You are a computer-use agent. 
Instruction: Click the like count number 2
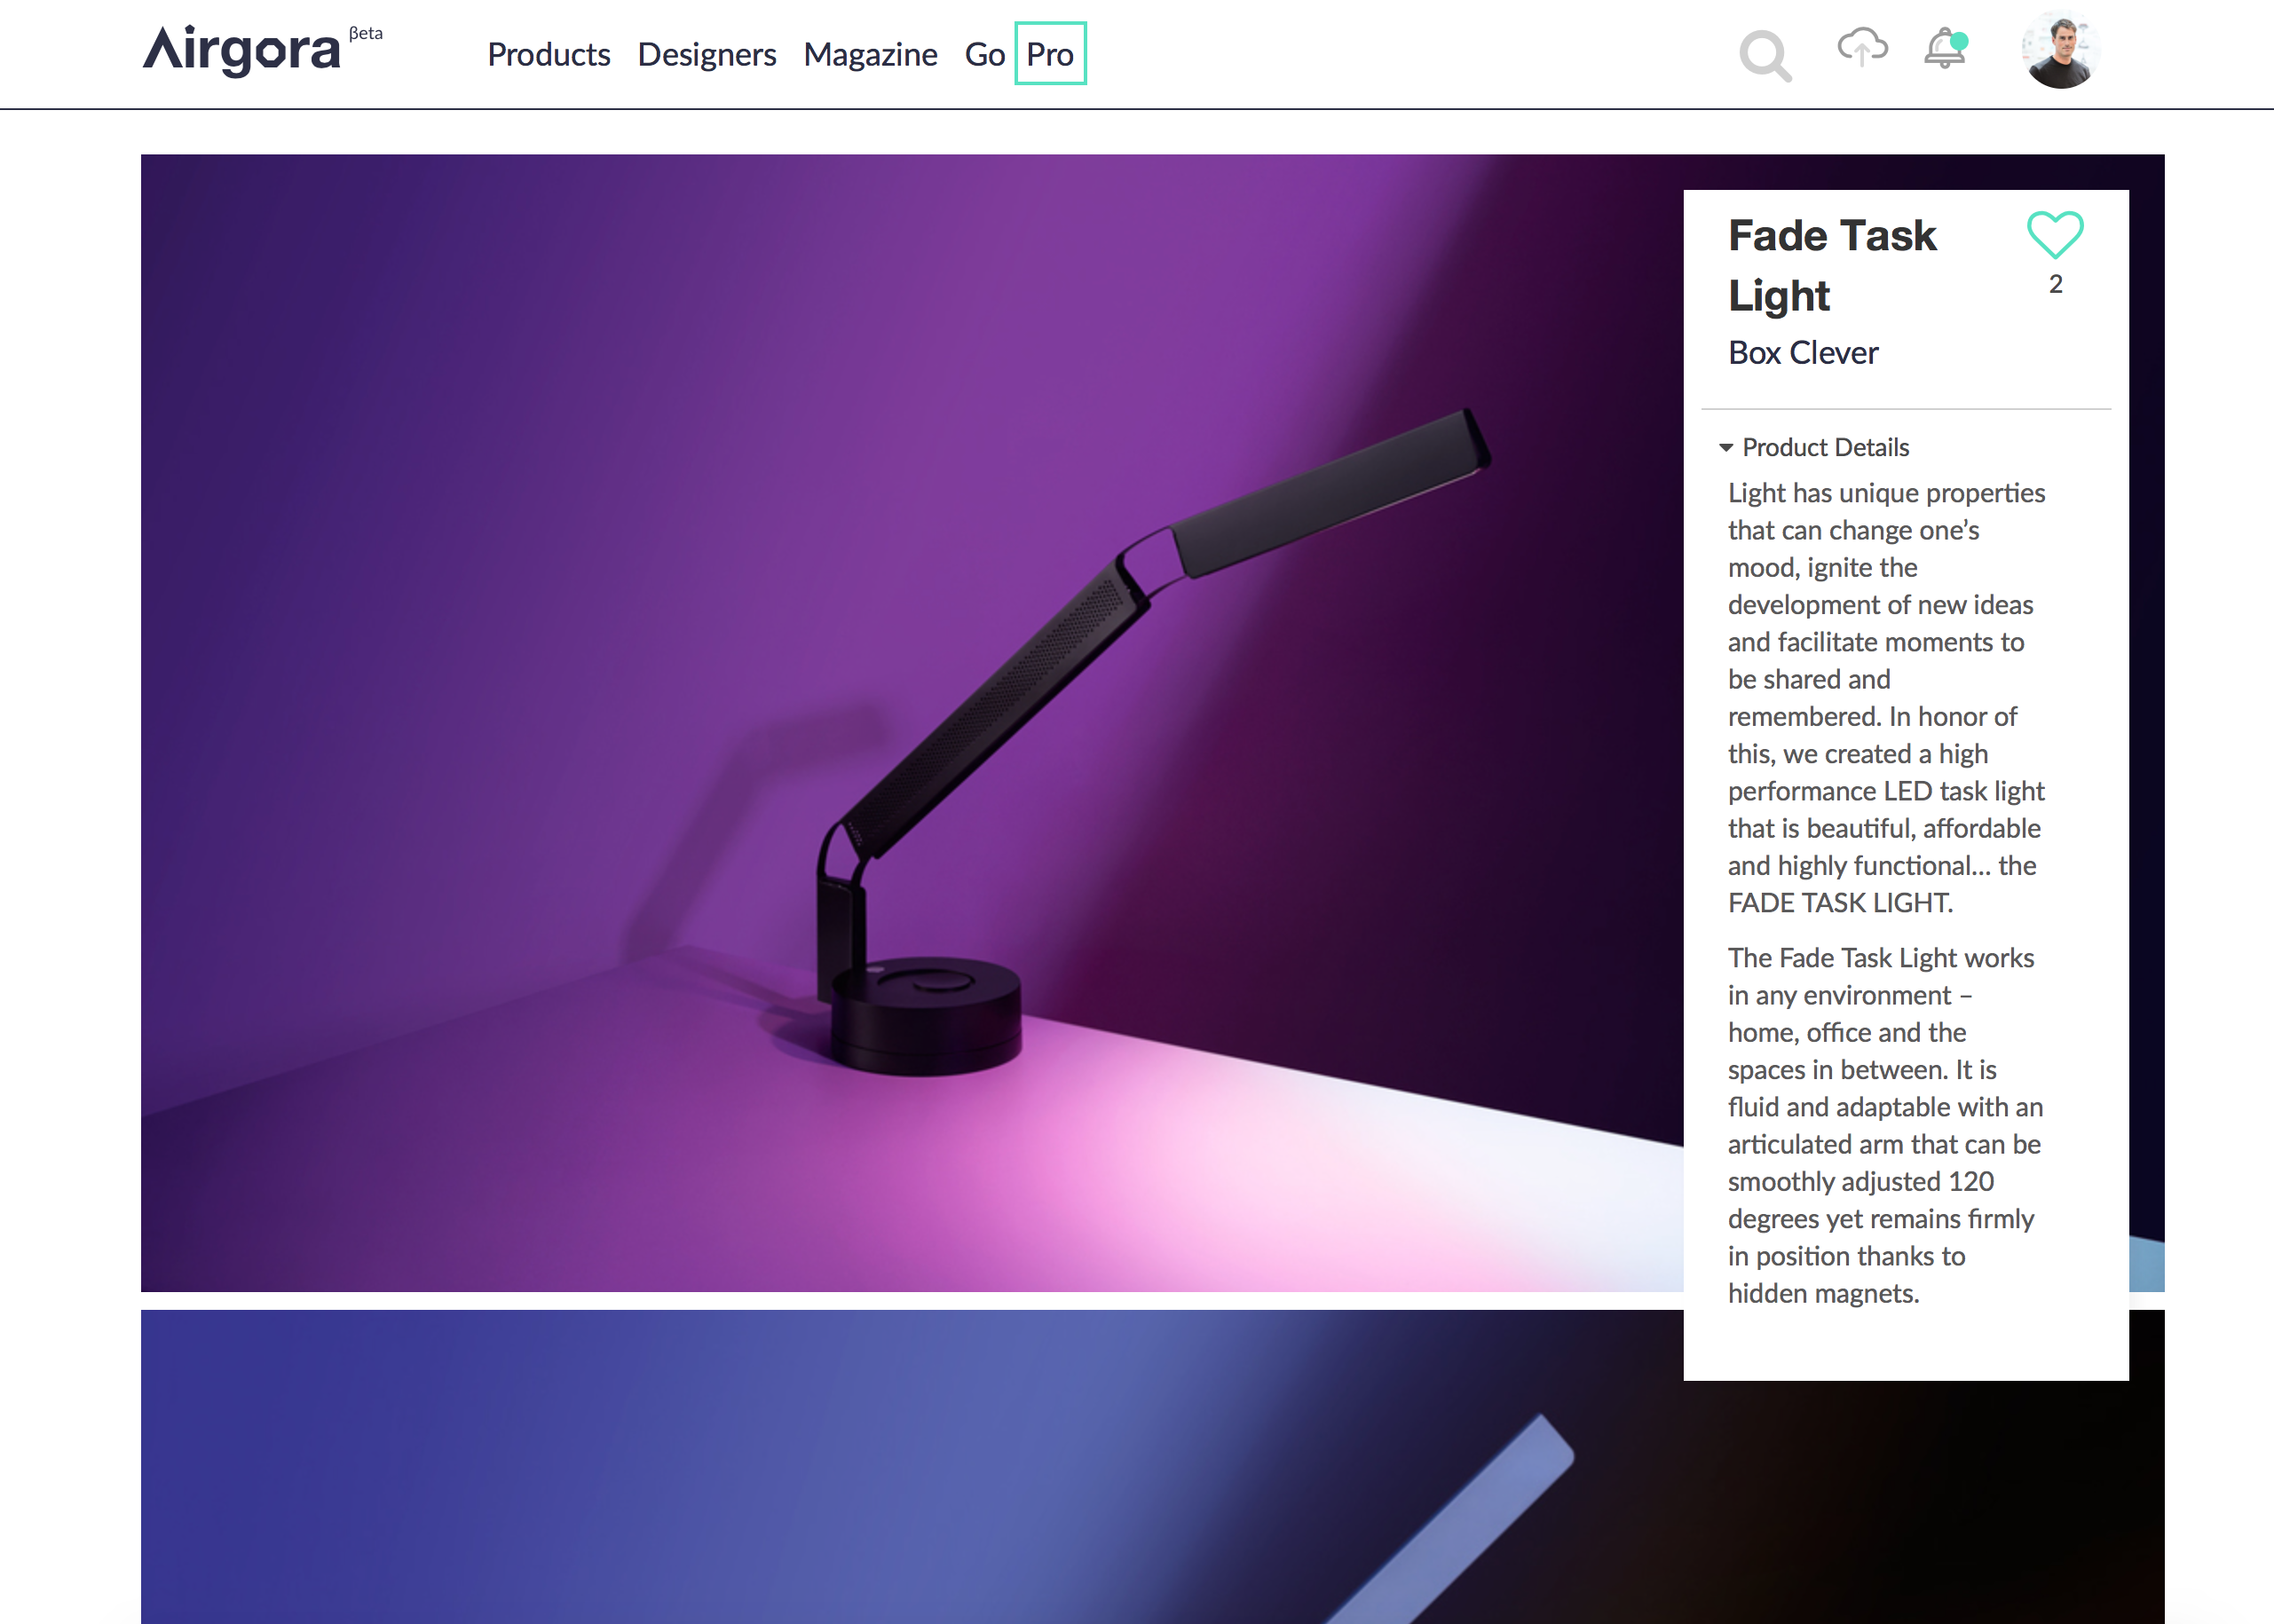point(2055,284)
